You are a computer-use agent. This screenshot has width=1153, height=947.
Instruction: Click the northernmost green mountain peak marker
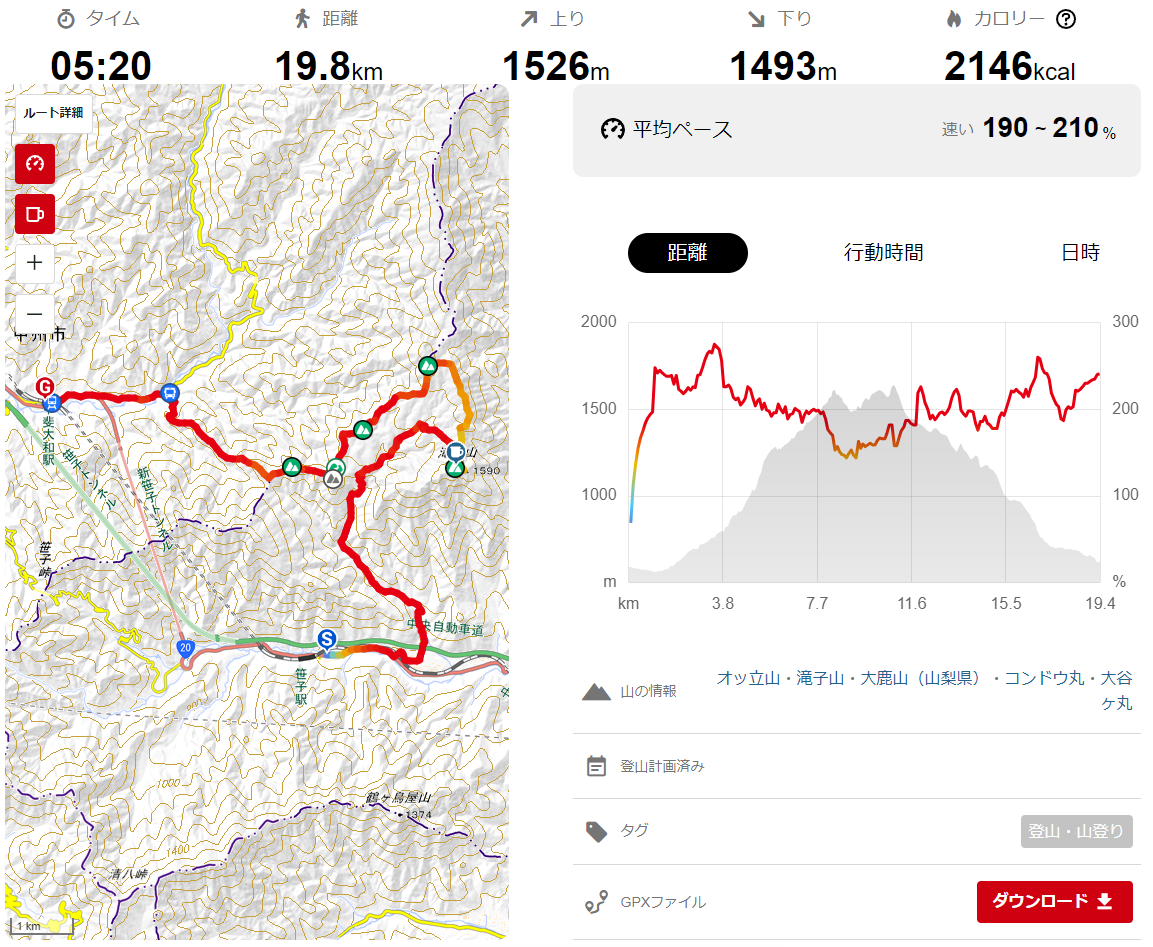[x=428, y=365]
